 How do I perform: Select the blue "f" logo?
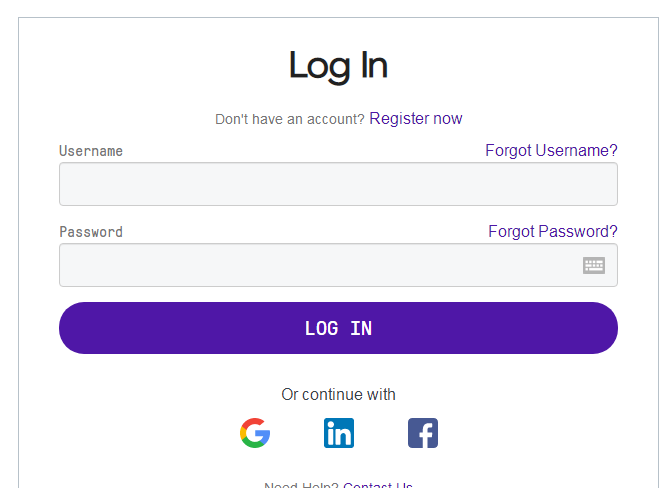pos(423,433)
